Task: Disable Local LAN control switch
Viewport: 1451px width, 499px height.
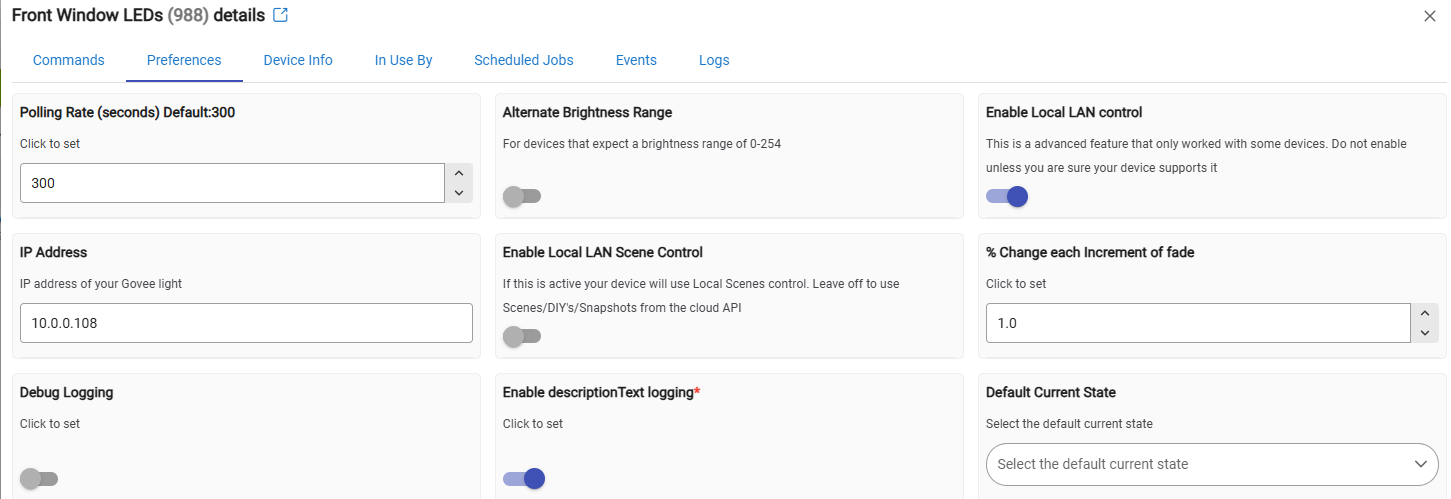Action: (x=1006, y=196)
